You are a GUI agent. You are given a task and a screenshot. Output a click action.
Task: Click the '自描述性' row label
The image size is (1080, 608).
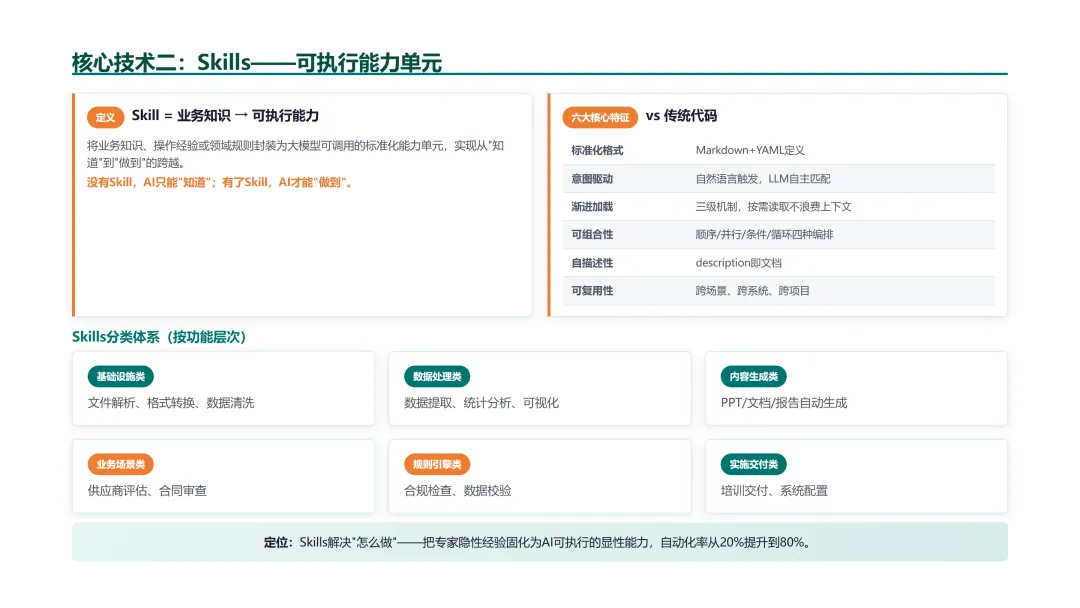click(592, 263)
